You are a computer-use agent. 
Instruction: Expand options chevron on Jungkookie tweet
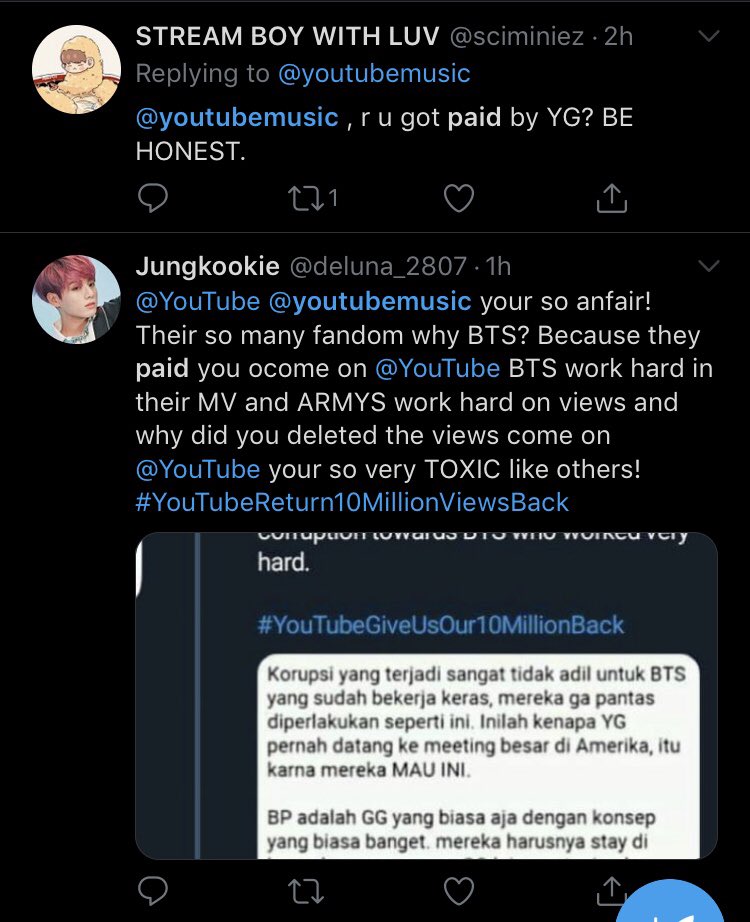tap(709, 266)
